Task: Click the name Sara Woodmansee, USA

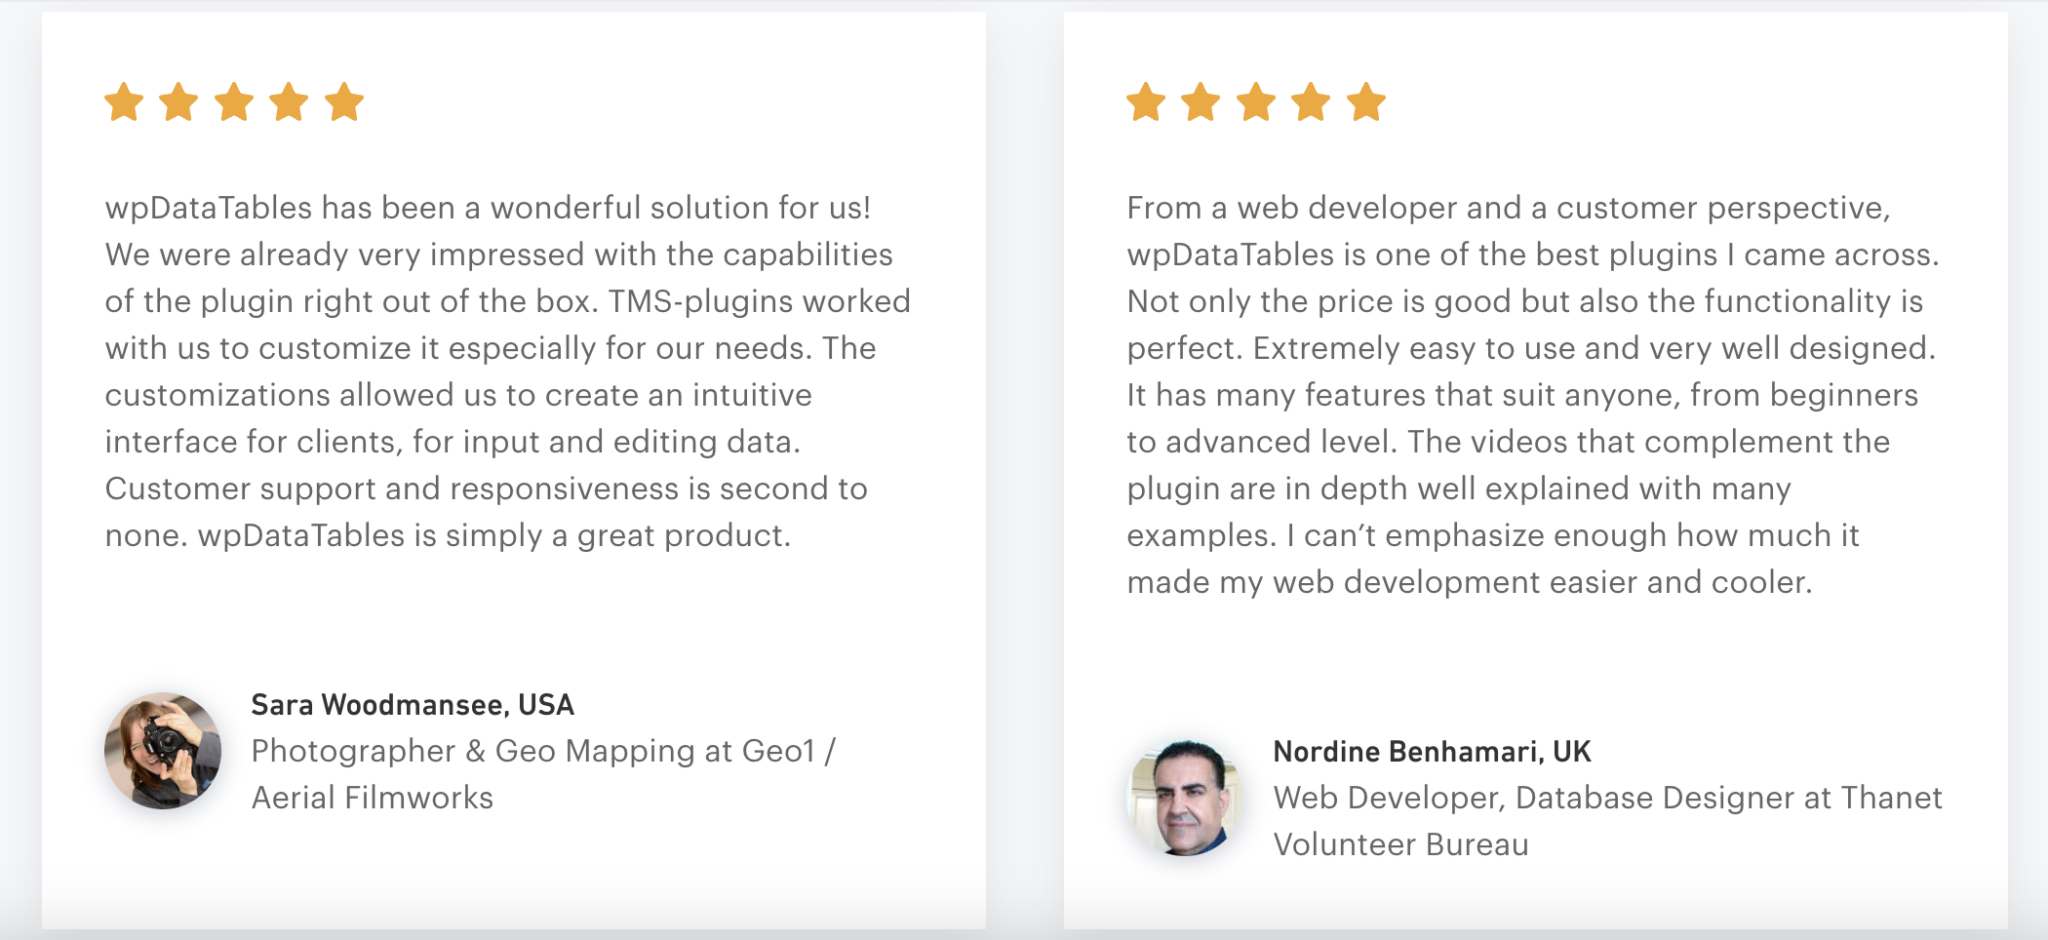Action: [412, 705]
